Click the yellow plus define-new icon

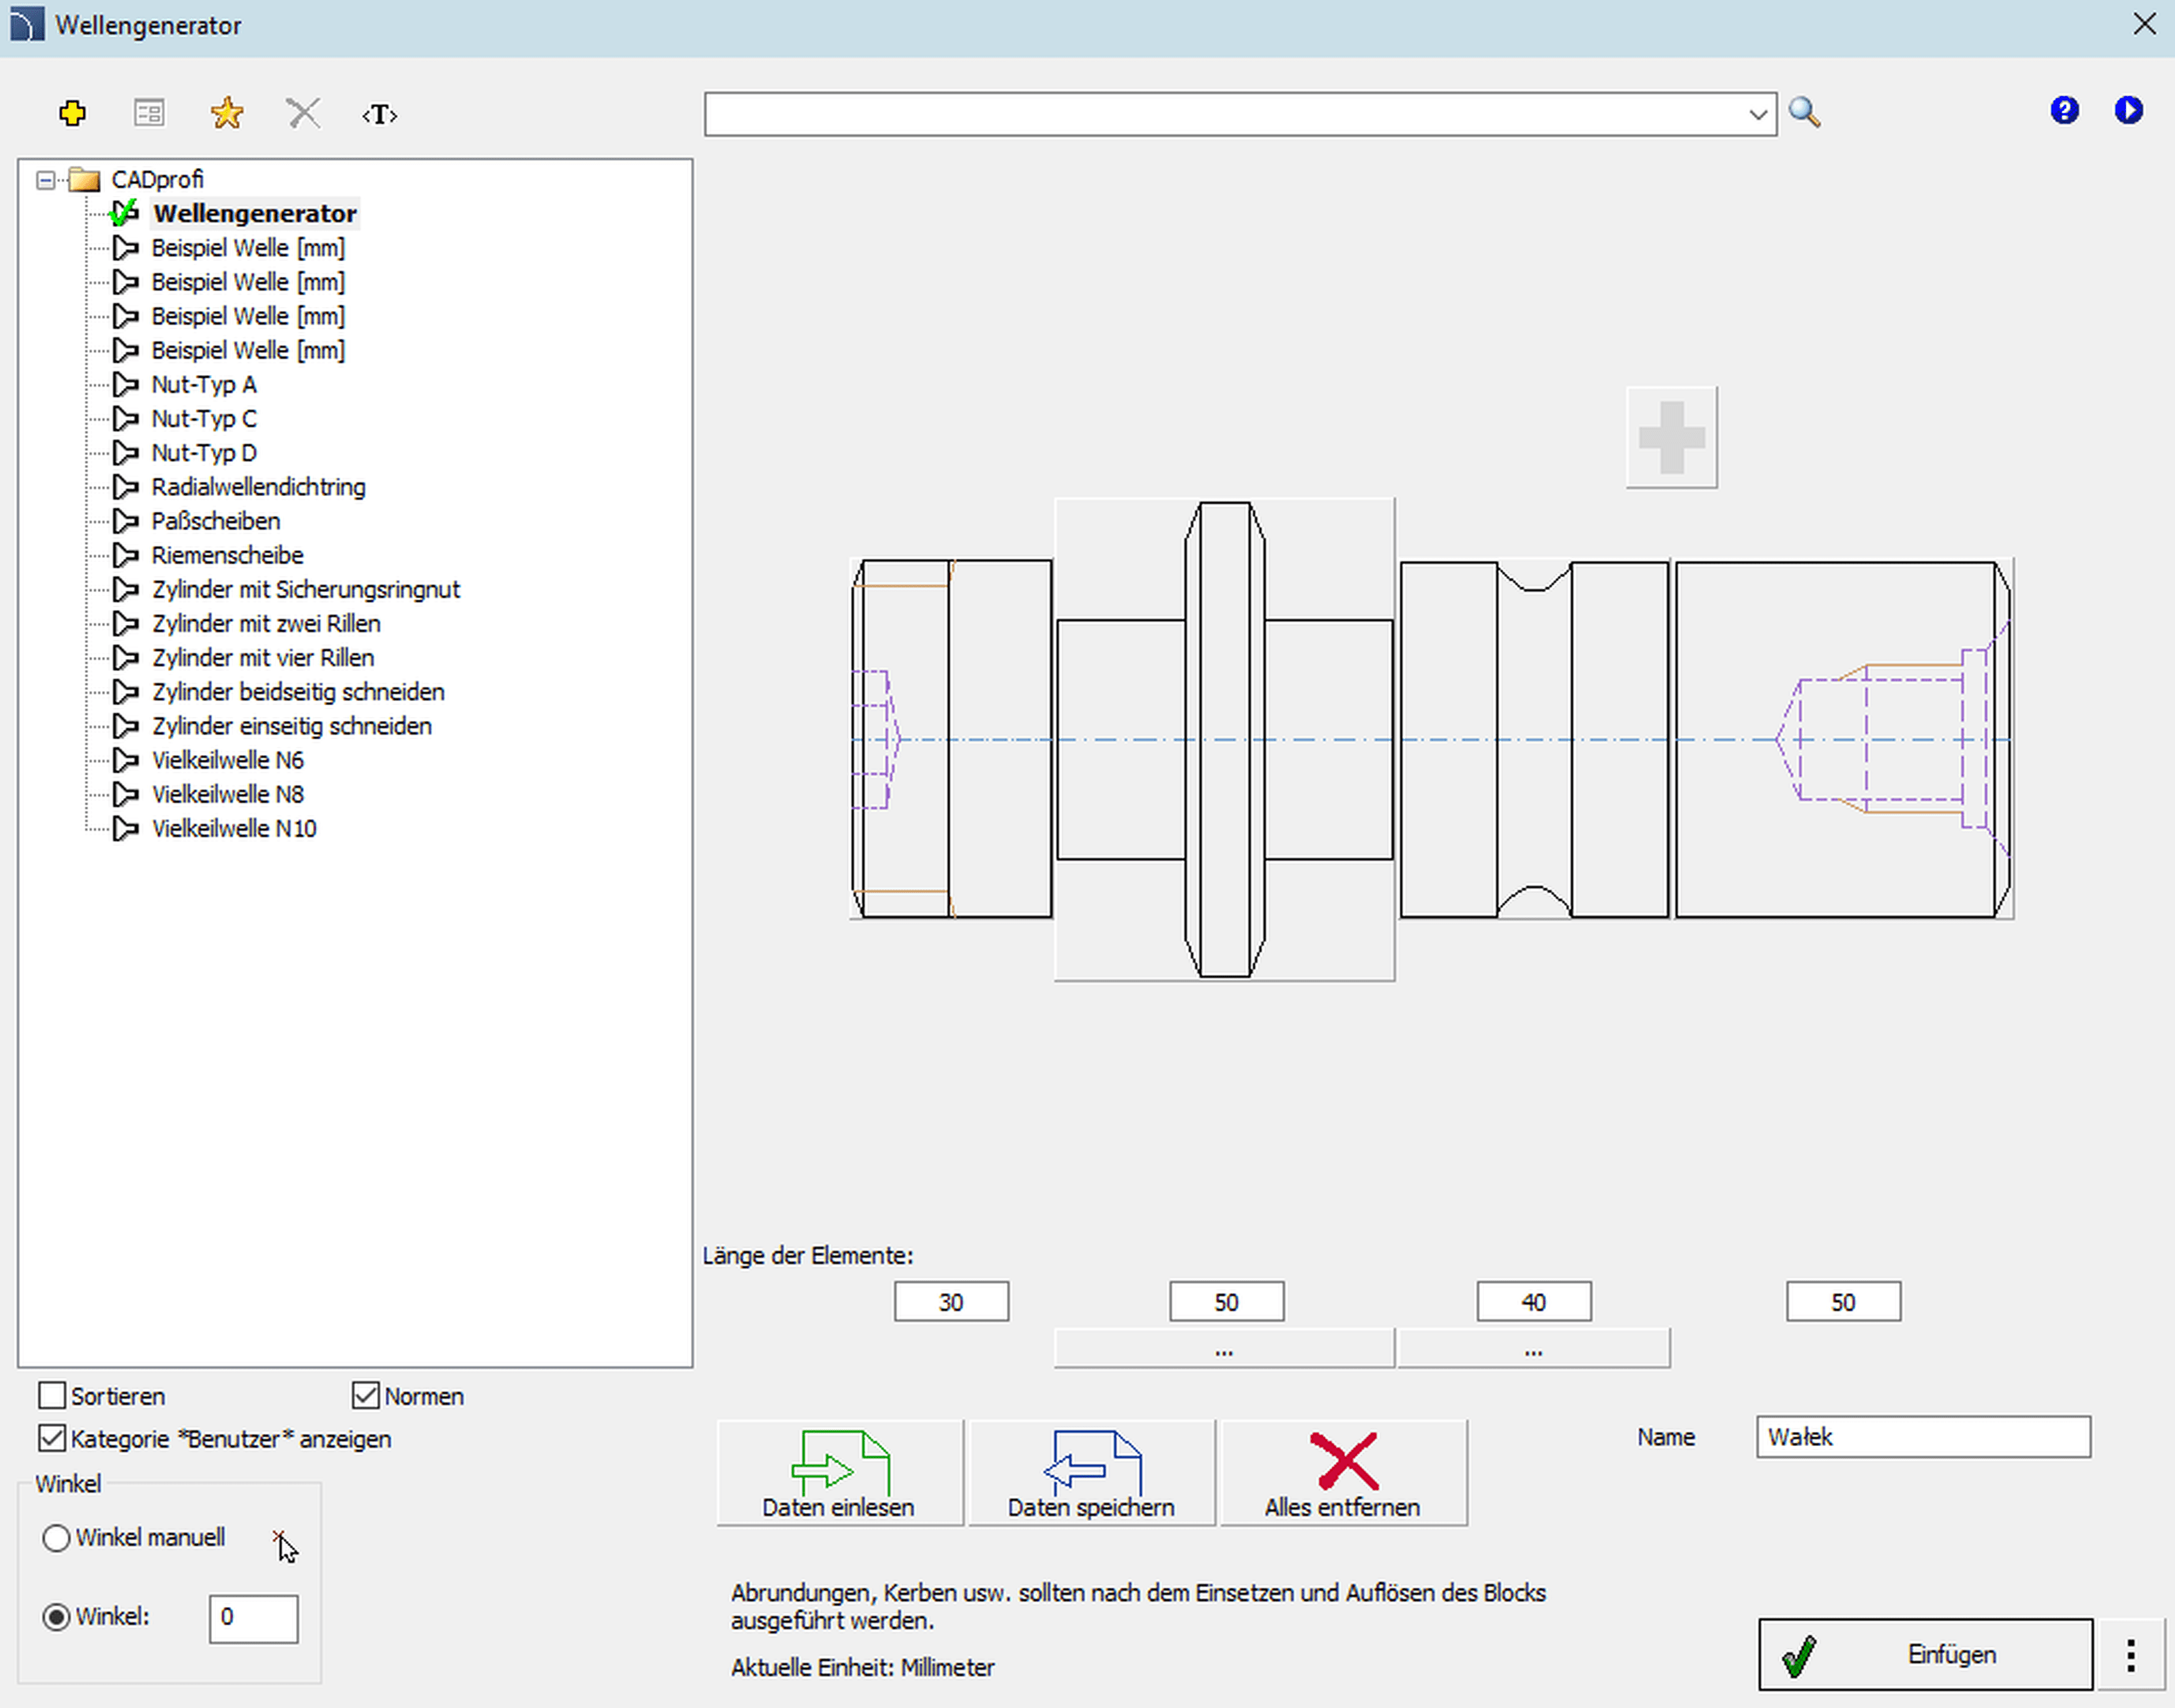[72, 113]
